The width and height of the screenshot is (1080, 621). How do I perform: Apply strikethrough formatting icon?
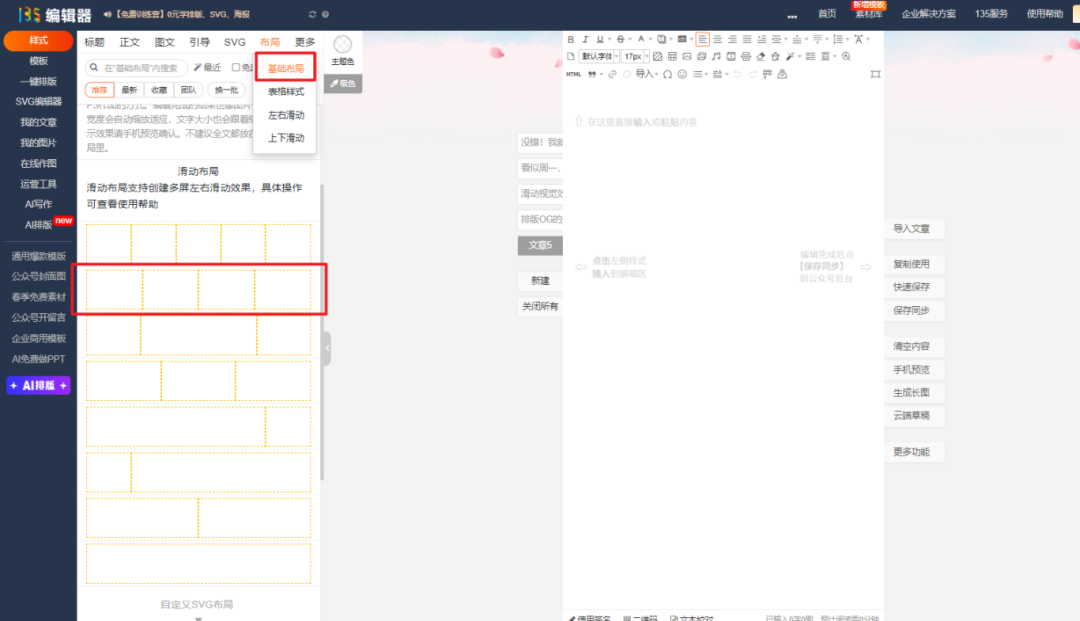pyautogui.click(x=621, y=39)
